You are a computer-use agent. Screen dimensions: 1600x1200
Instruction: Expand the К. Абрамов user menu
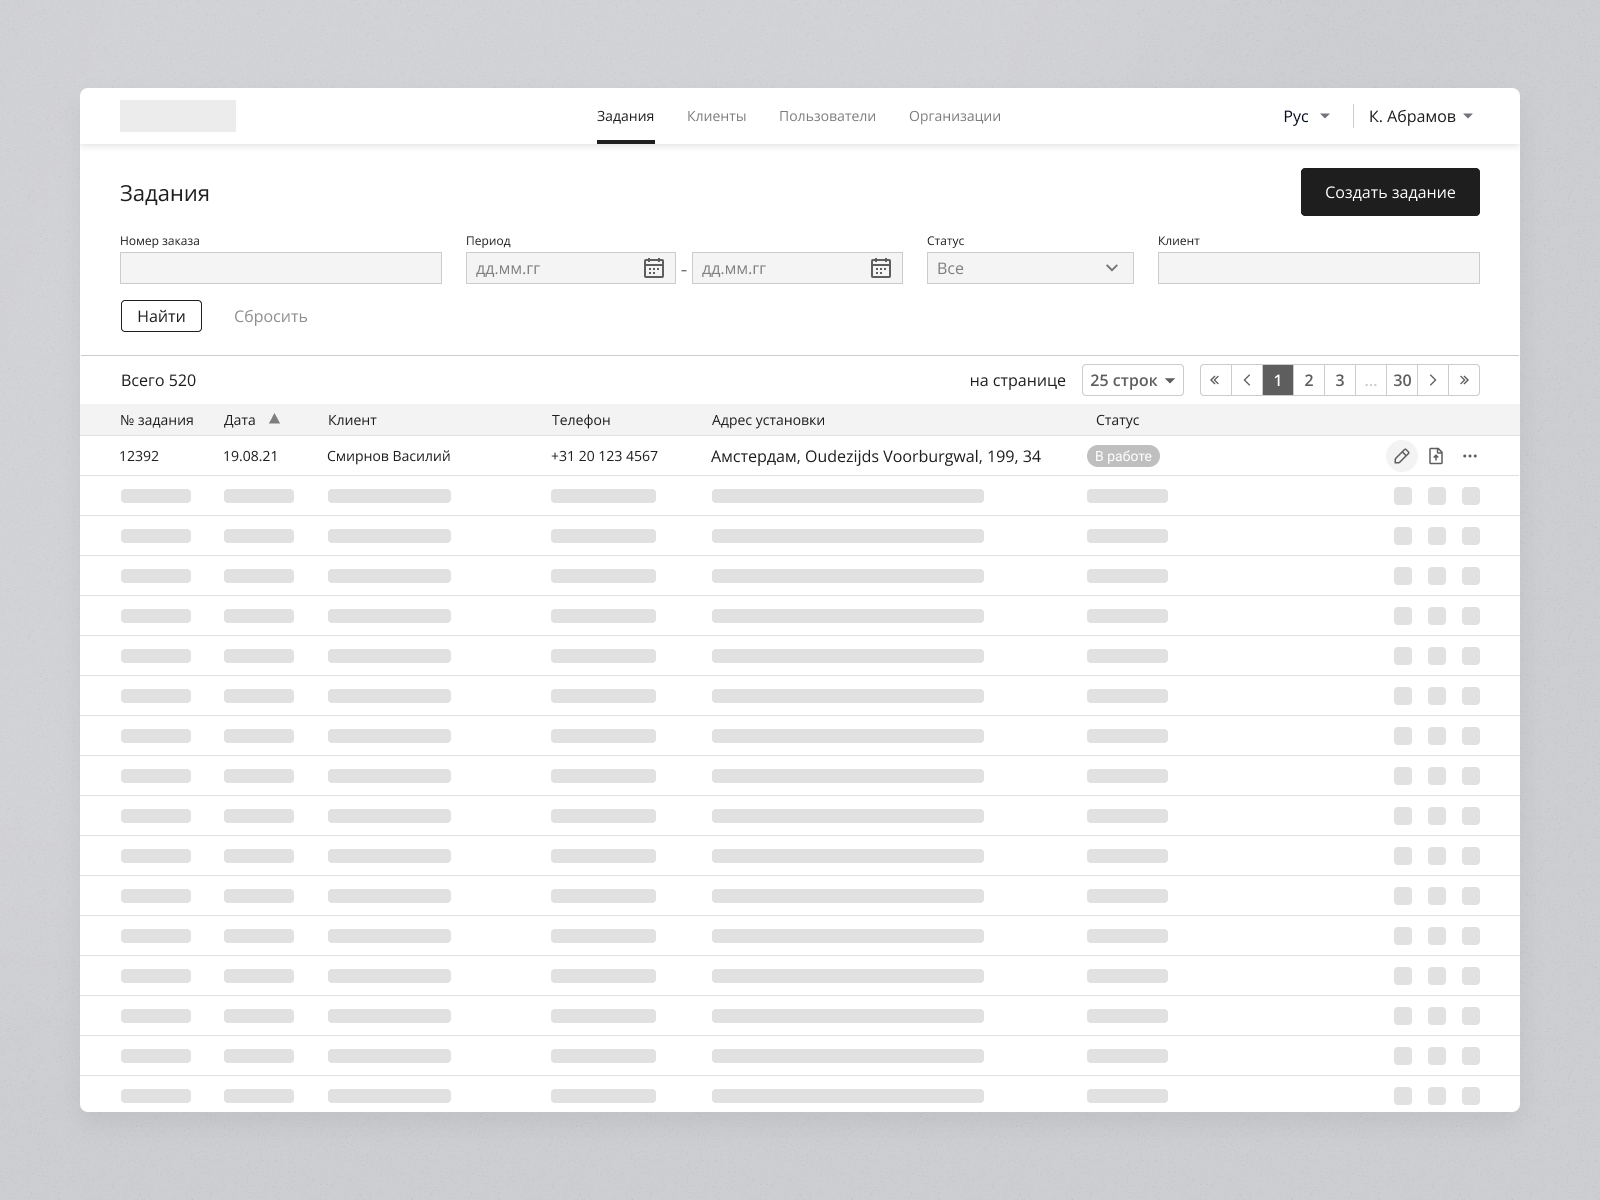(x=1421, y=116)
